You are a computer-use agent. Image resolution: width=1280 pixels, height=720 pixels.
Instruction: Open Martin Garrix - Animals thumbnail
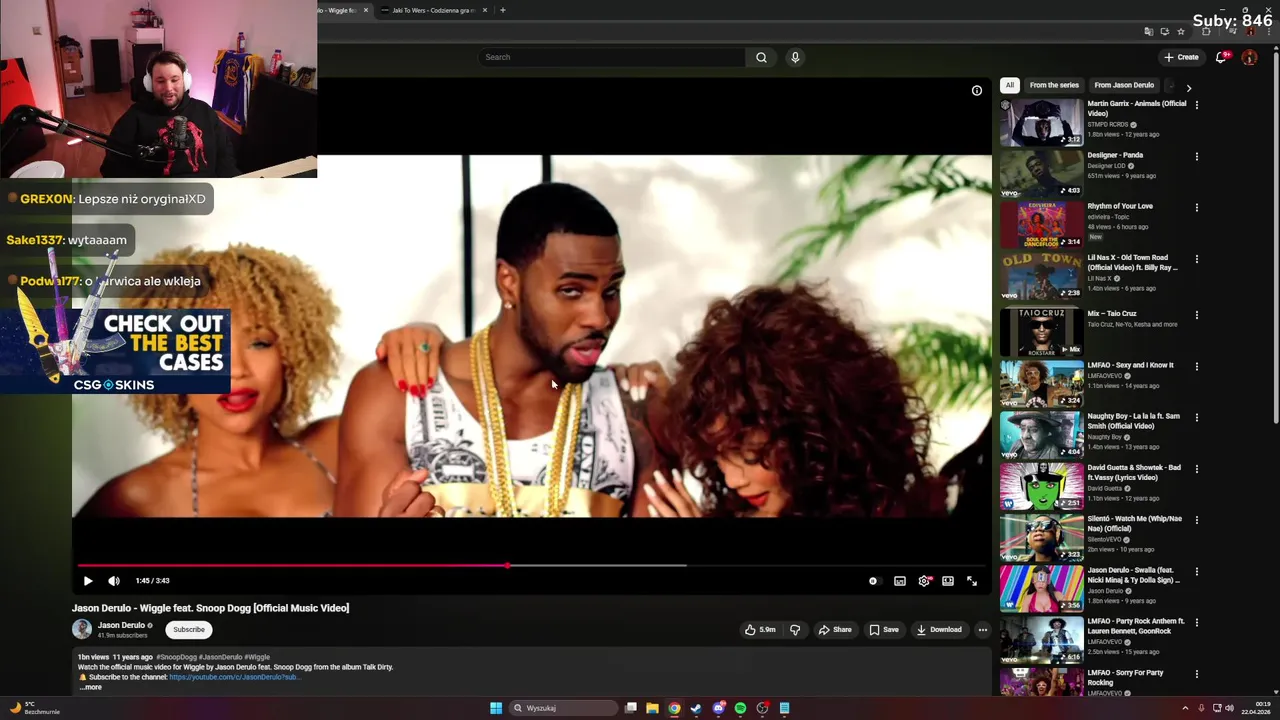pos(1041,122)
